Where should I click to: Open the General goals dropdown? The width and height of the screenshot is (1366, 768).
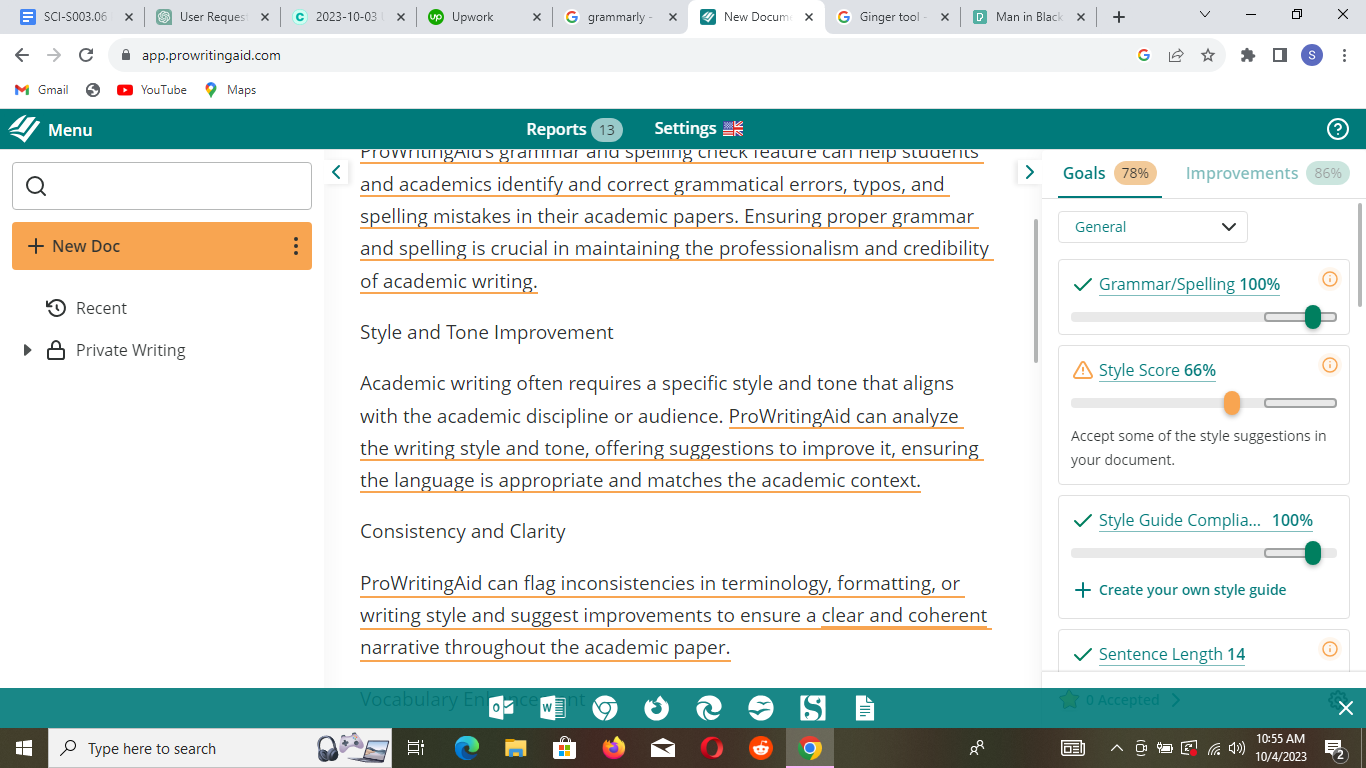point(1152,227)
